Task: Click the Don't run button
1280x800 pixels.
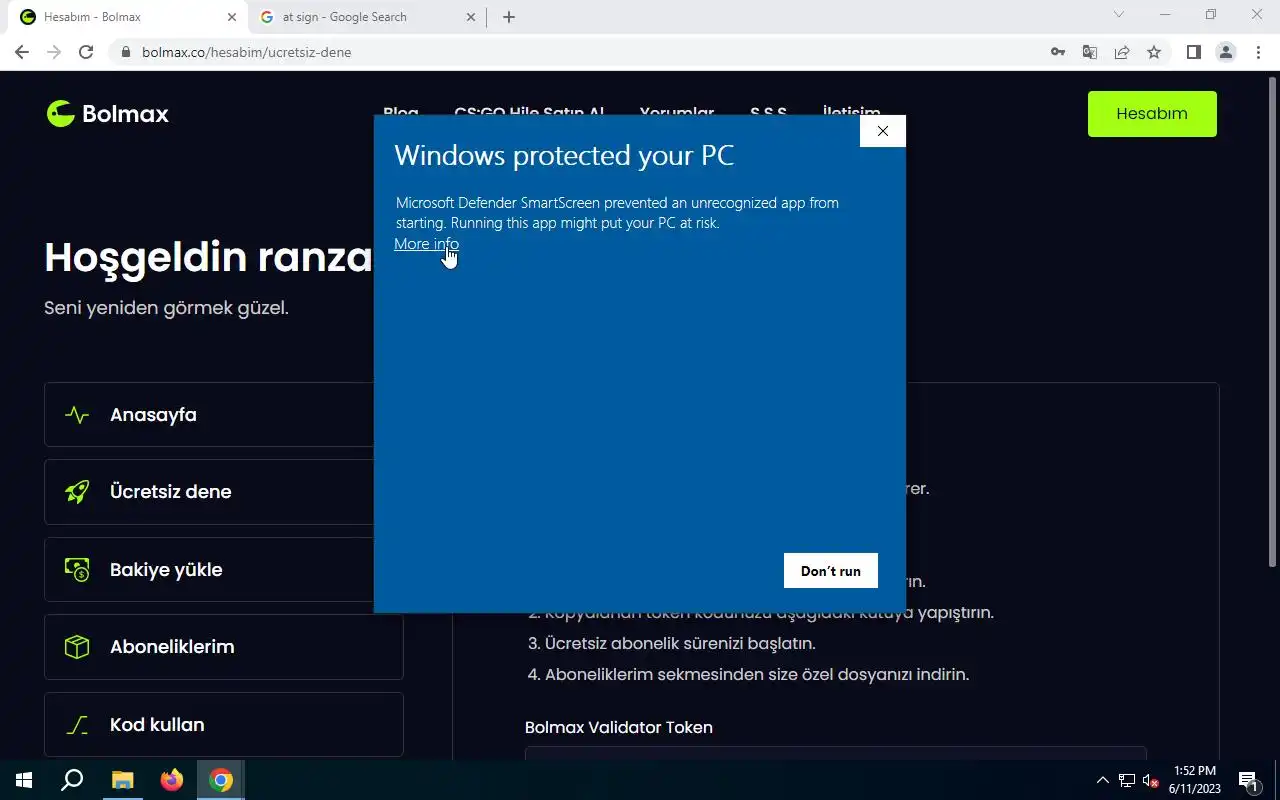Action: coord(830,571)
